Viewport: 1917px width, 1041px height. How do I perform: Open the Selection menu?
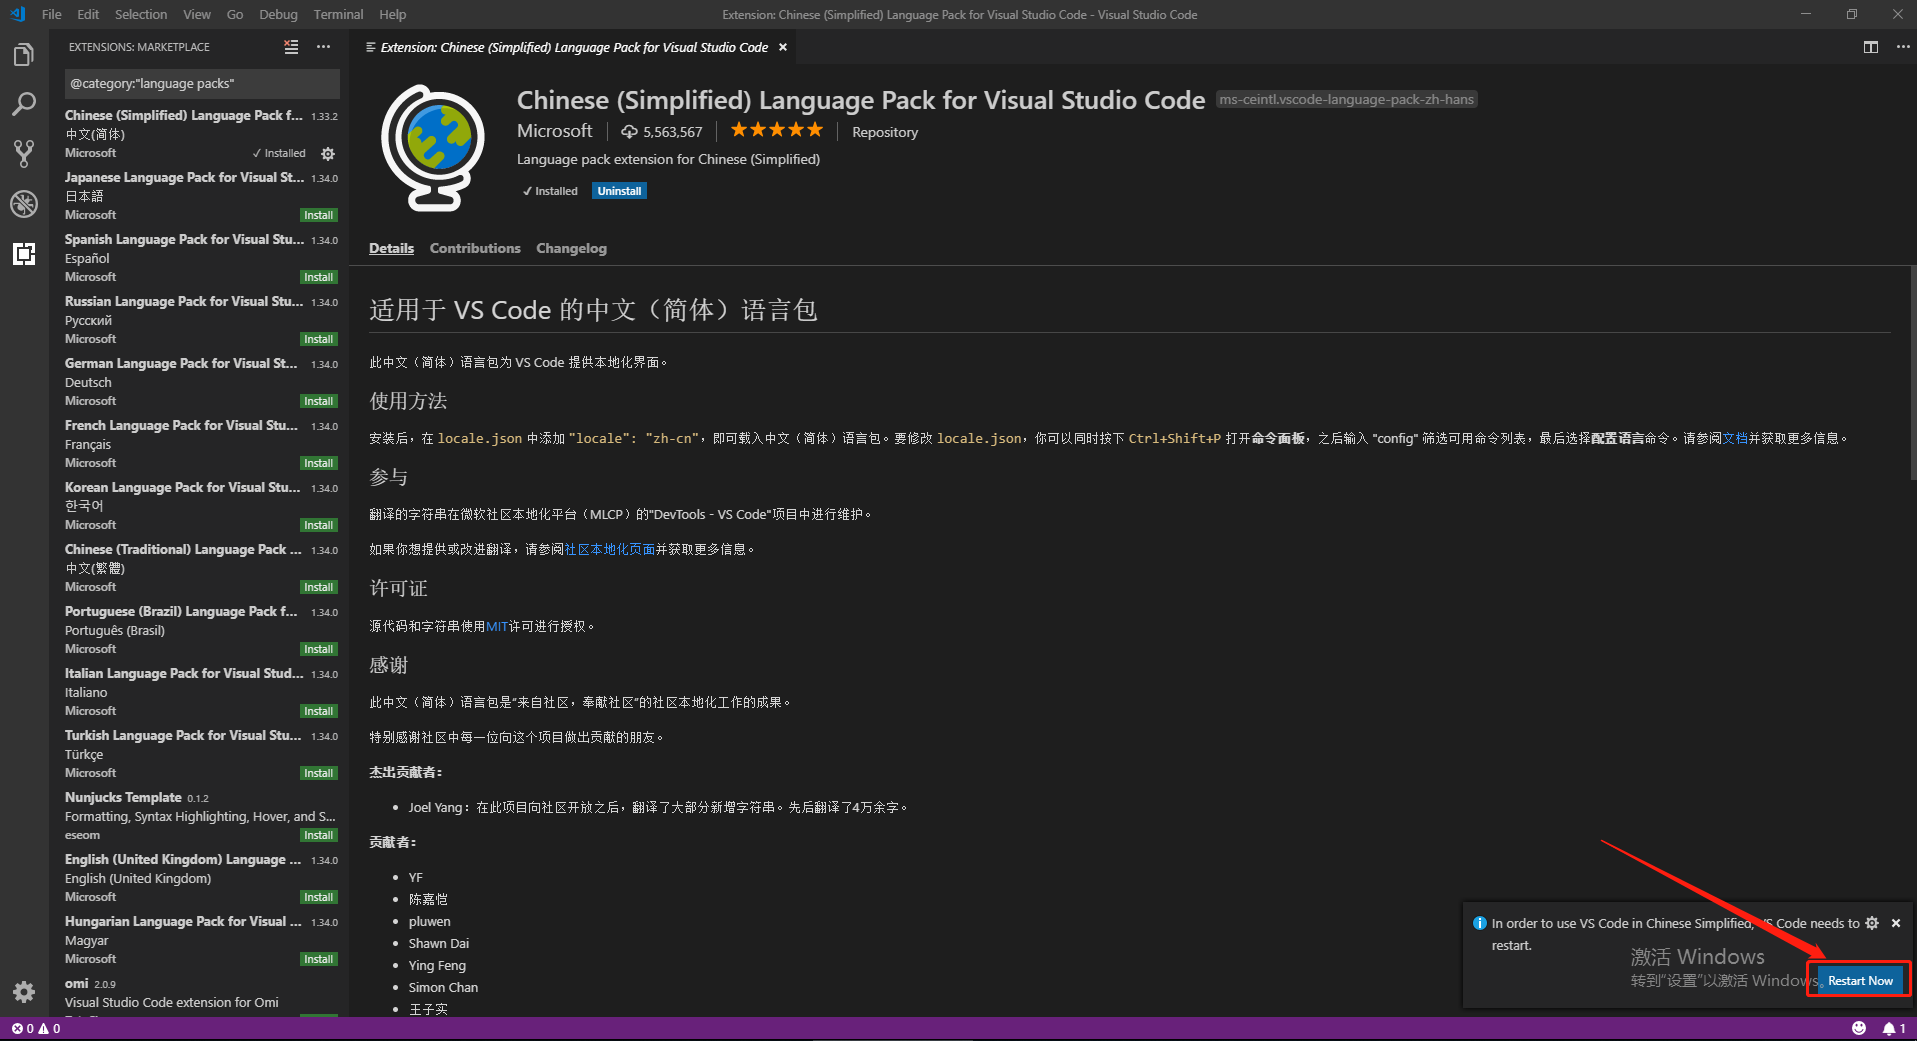tap(141, 14)
